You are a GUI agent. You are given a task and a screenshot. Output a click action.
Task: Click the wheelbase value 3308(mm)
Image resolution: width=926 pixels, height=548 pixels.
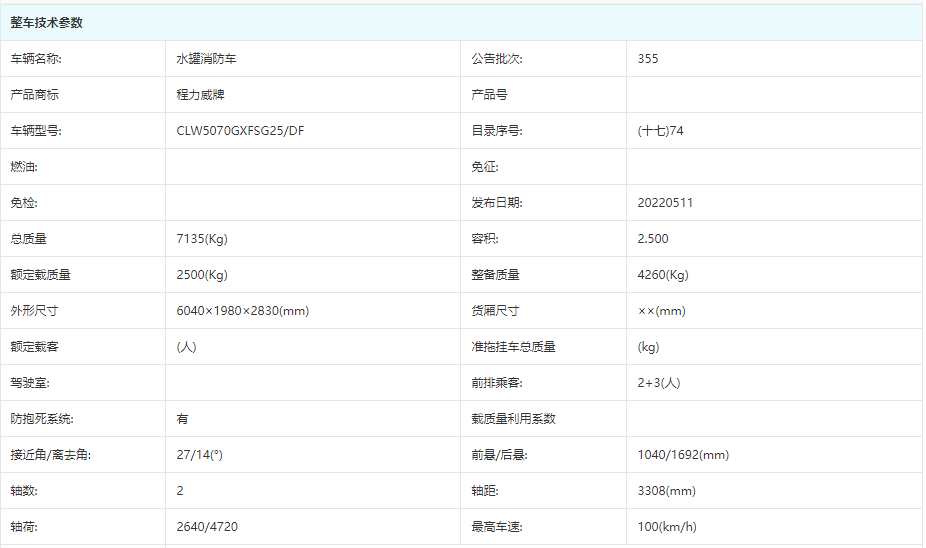point(666,491)
